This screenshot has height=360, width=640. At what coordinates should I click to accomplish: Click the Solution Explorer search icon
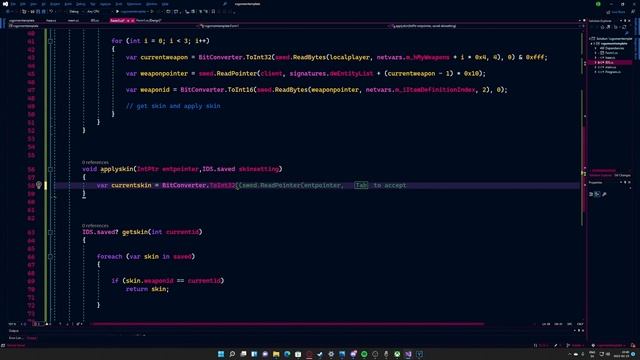tap(627, 33)
